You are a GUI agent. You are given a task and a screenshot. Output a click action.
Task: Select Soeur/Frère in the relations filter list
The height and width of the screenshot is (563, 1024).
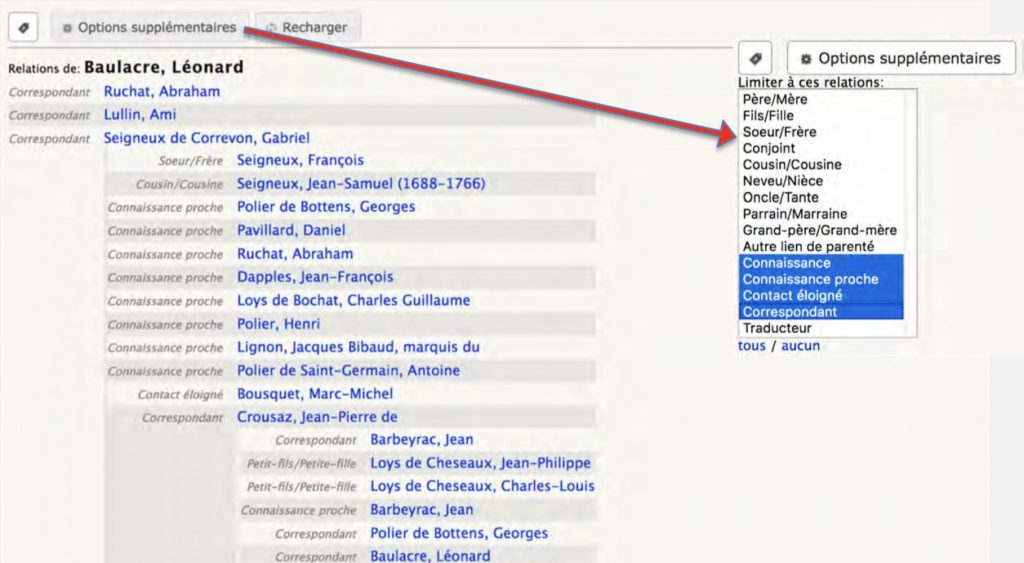781,132
